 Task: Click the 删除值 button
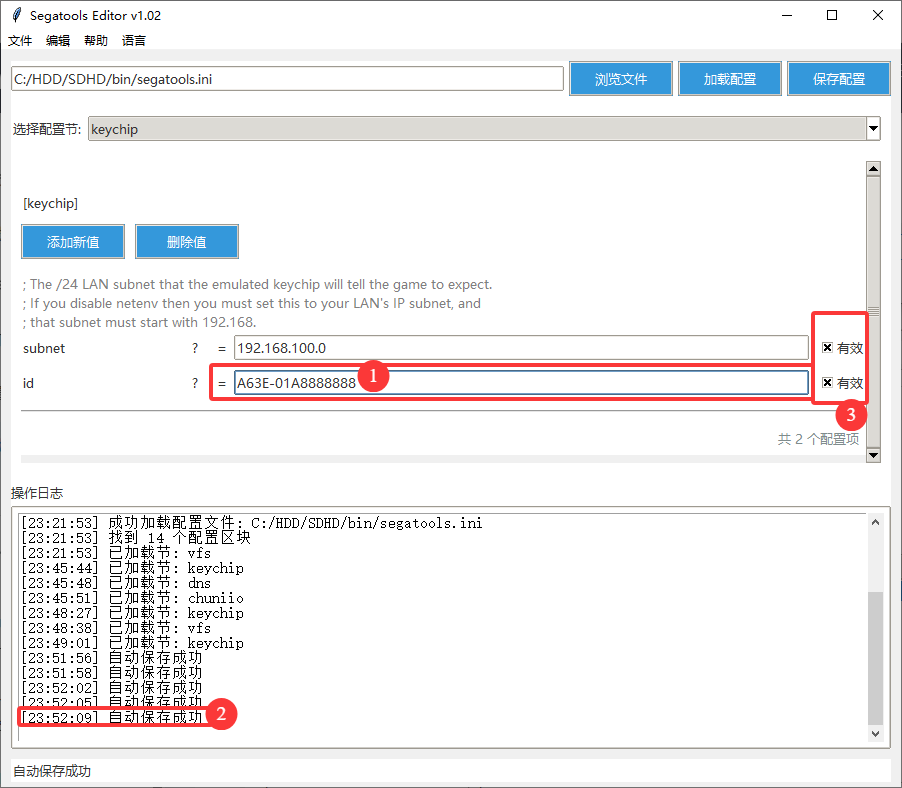[x=187, y=242]
